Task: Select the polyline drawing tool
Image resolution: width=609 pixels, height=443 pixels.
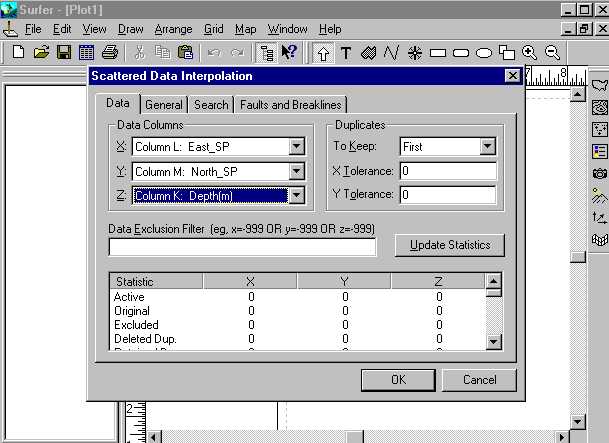Action: coord(391,52)
